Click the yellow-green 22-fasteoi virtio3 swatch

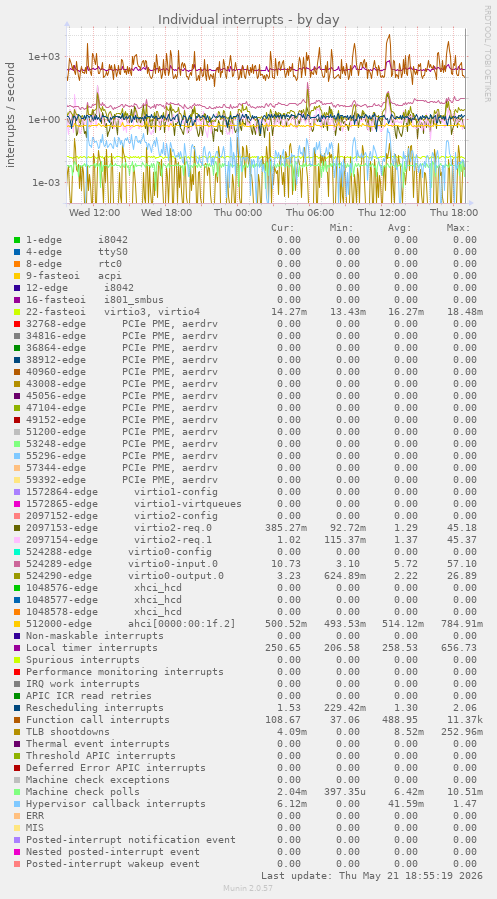[x=17, y=312]
